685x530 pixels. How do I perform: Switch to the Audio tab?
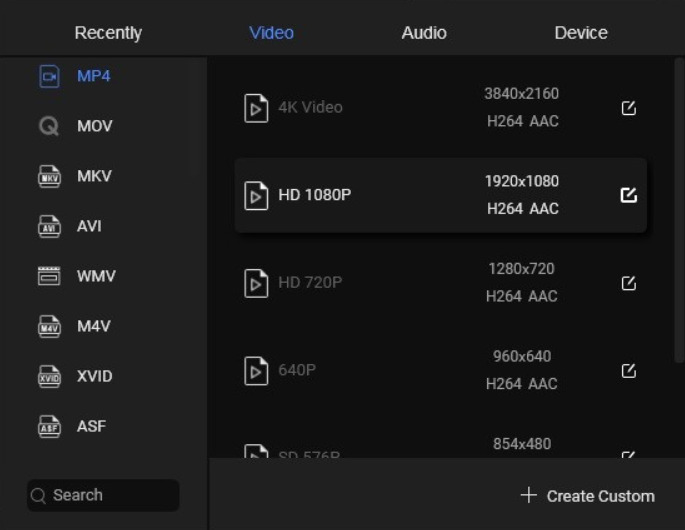tap(424, 33)
